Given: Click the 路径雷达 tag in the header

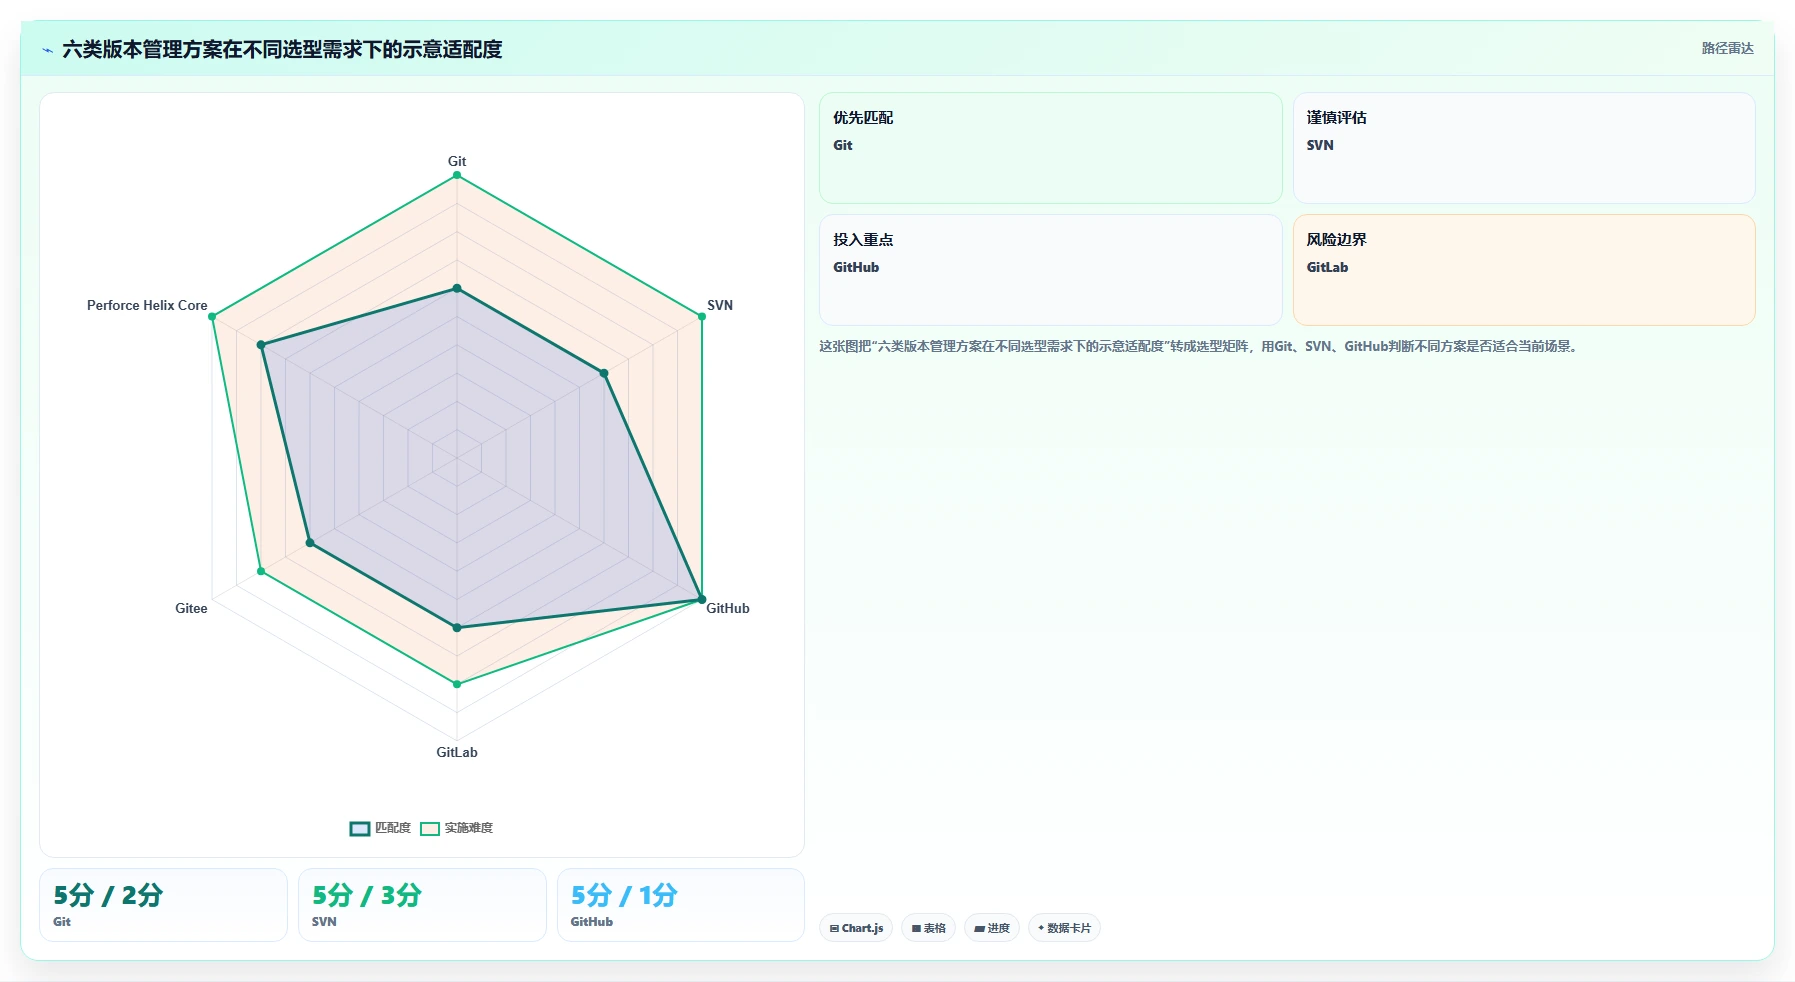Looking at the screenshot, I should (x=1727, y=48).
